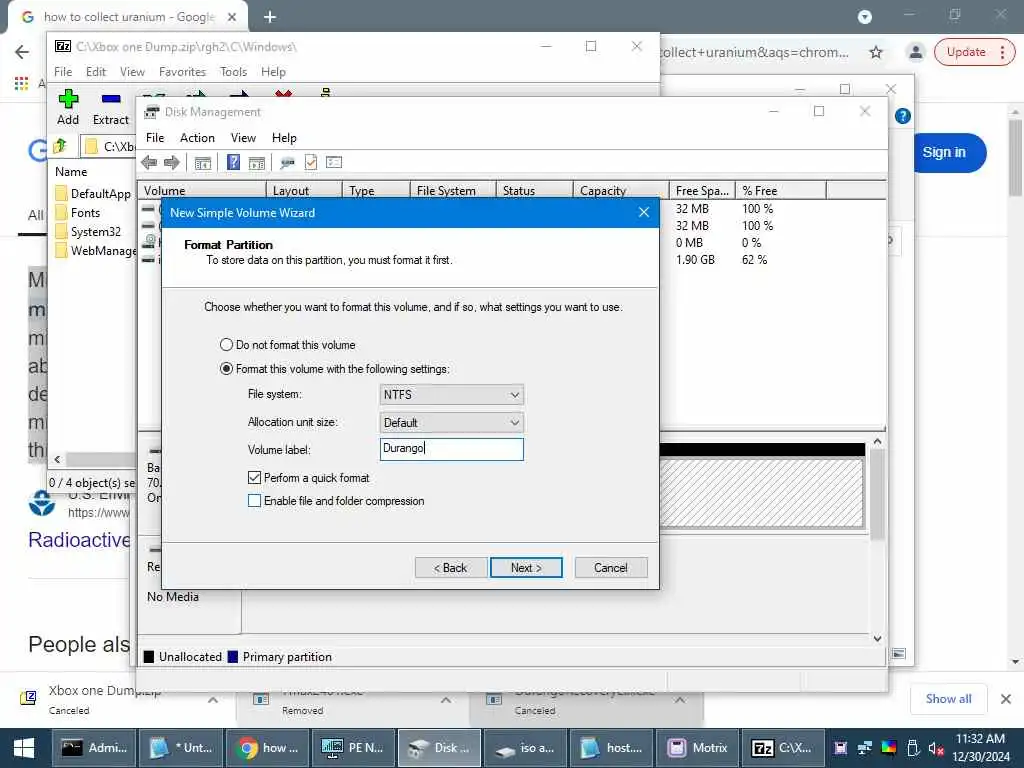Click Cancel in the Volume Wizard

pyautogui.click(x=611, y=568)
